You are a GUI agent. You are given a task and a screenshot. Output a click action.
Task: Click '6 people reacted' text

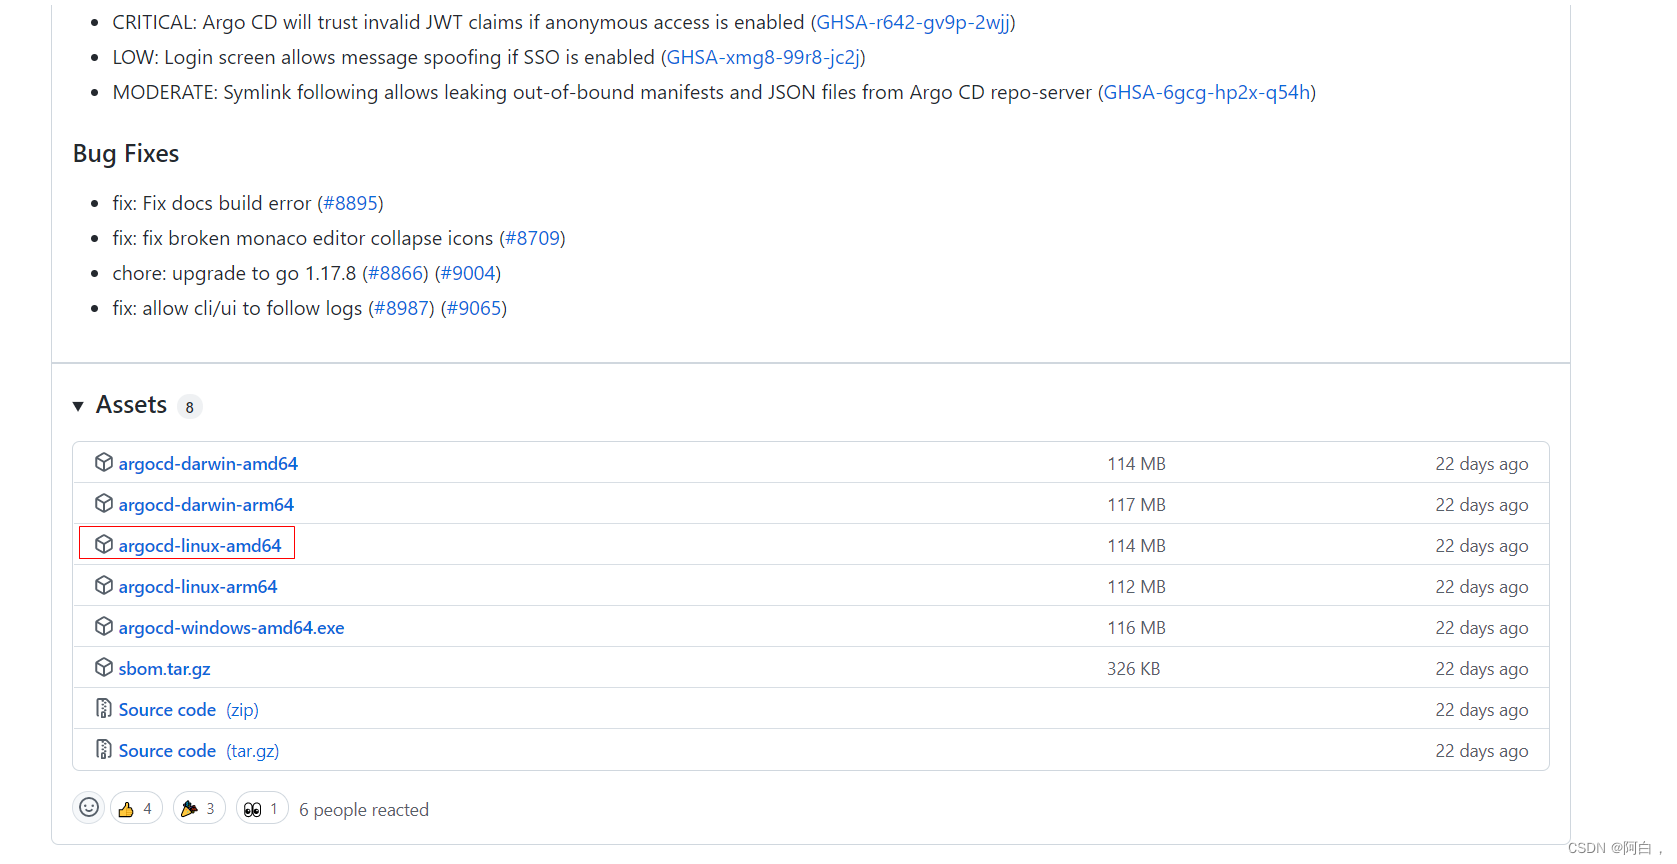tap(364, 810)
